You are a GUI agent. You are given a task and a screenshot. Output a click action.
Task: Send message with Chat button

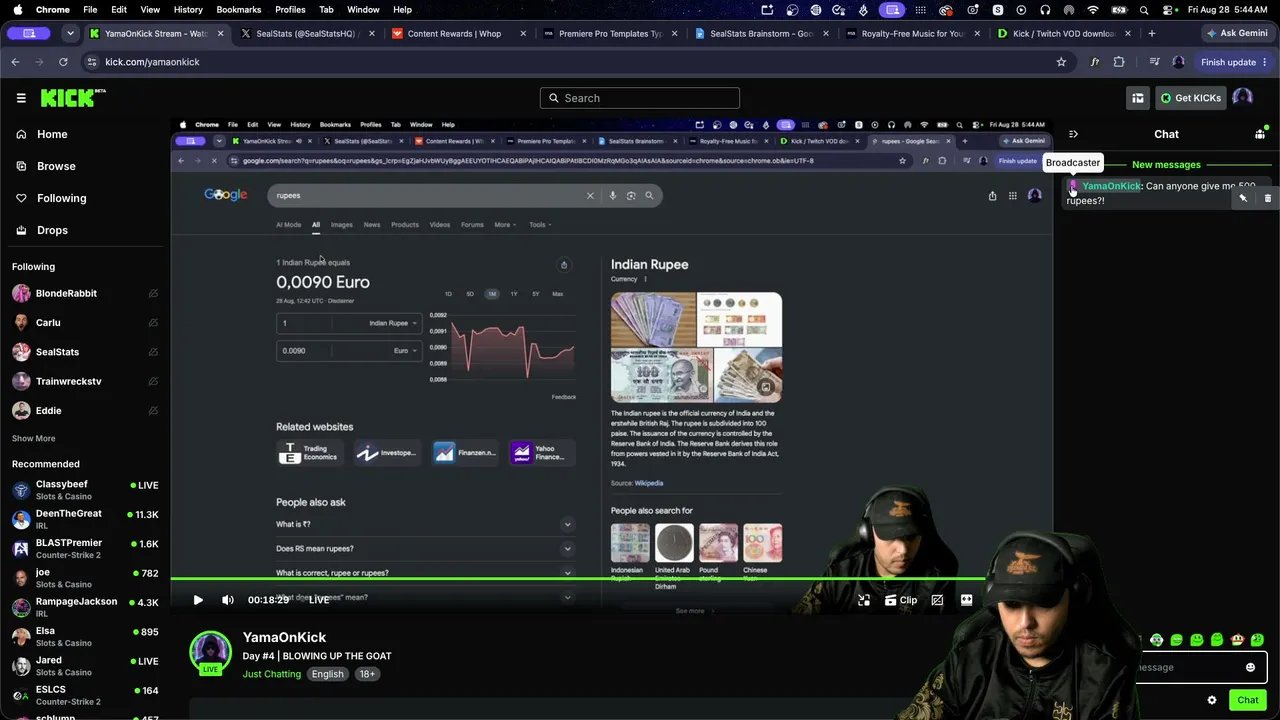click(1247, 700)
